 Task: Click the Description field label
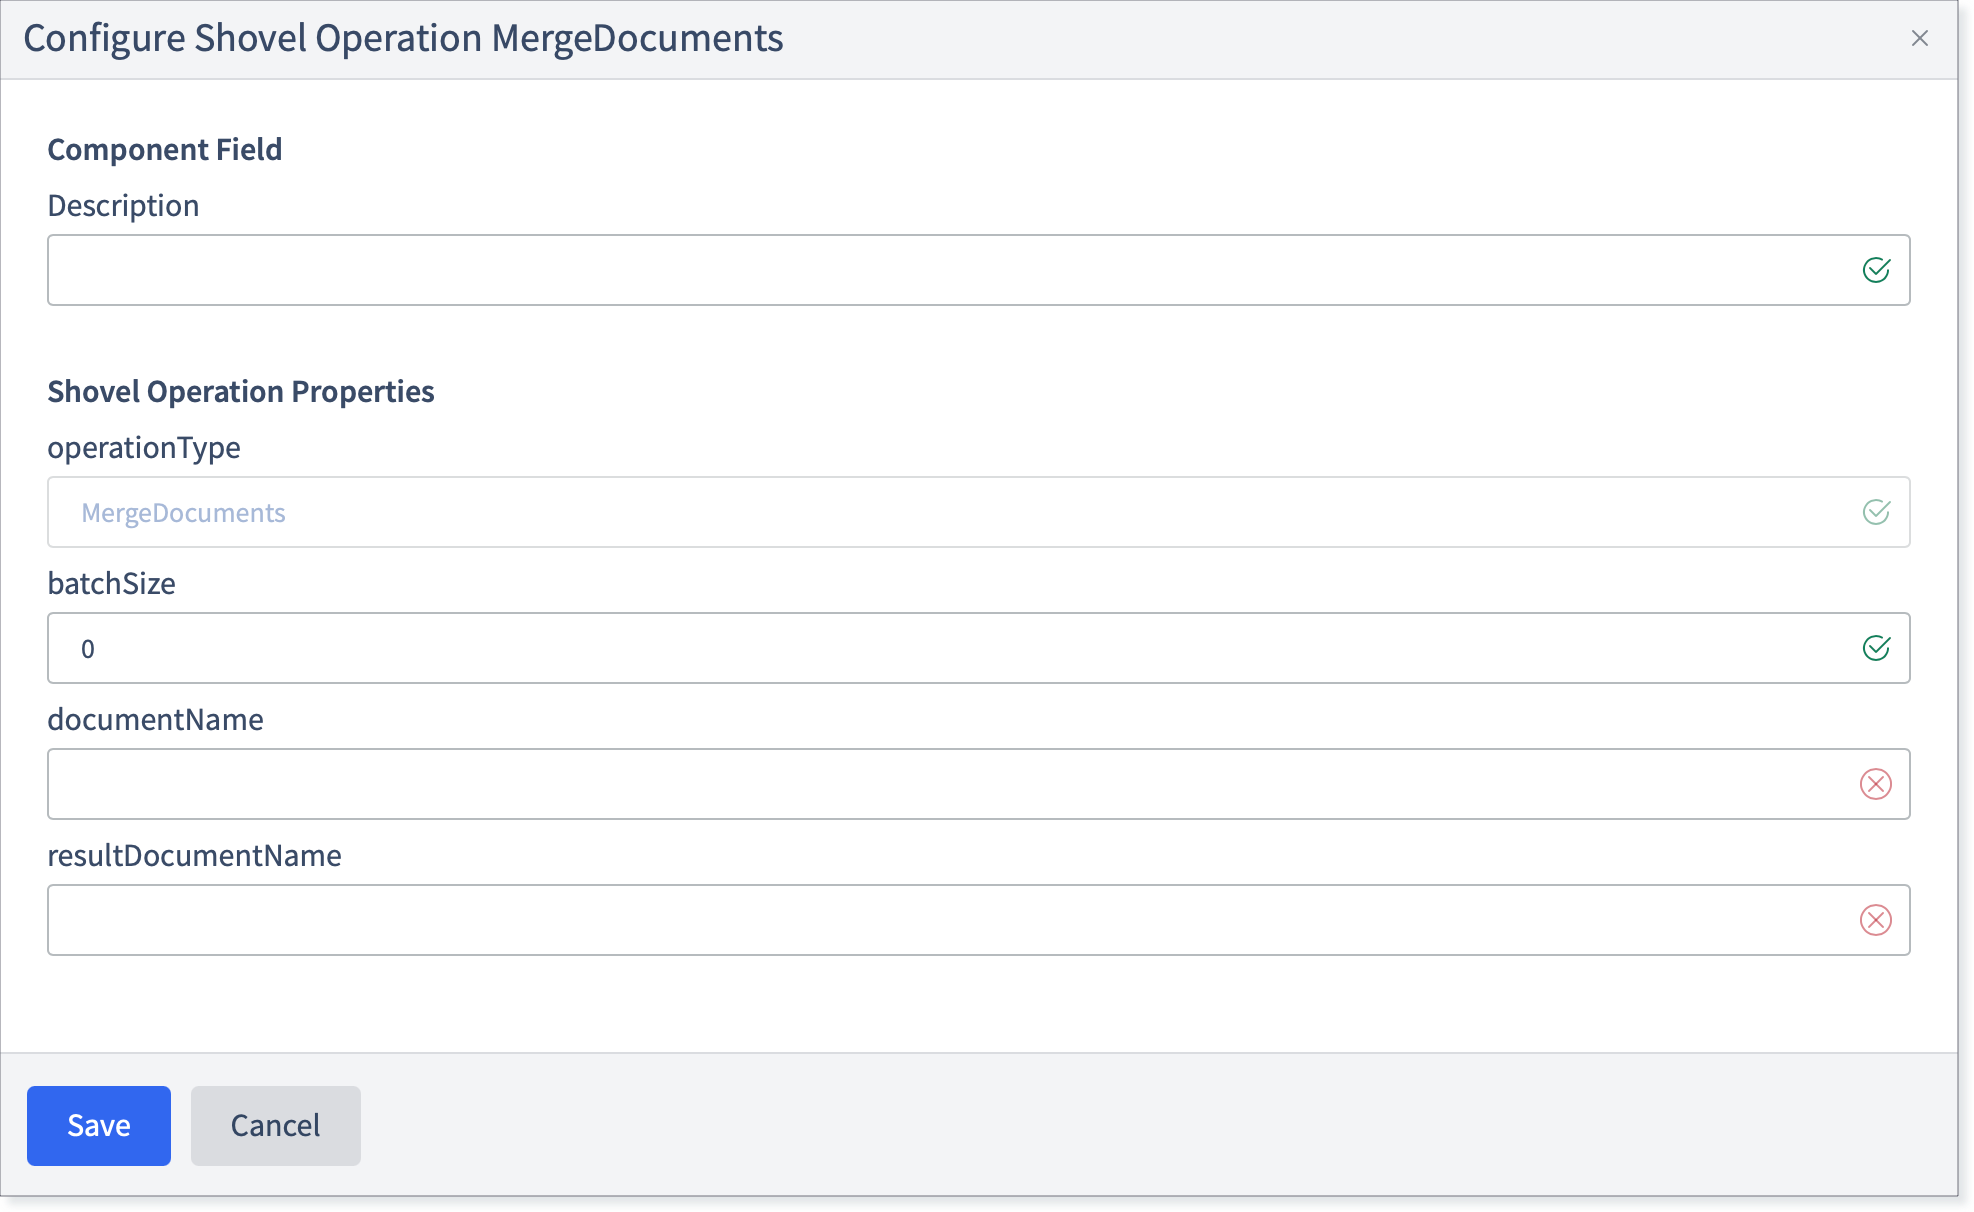(124, 206)
